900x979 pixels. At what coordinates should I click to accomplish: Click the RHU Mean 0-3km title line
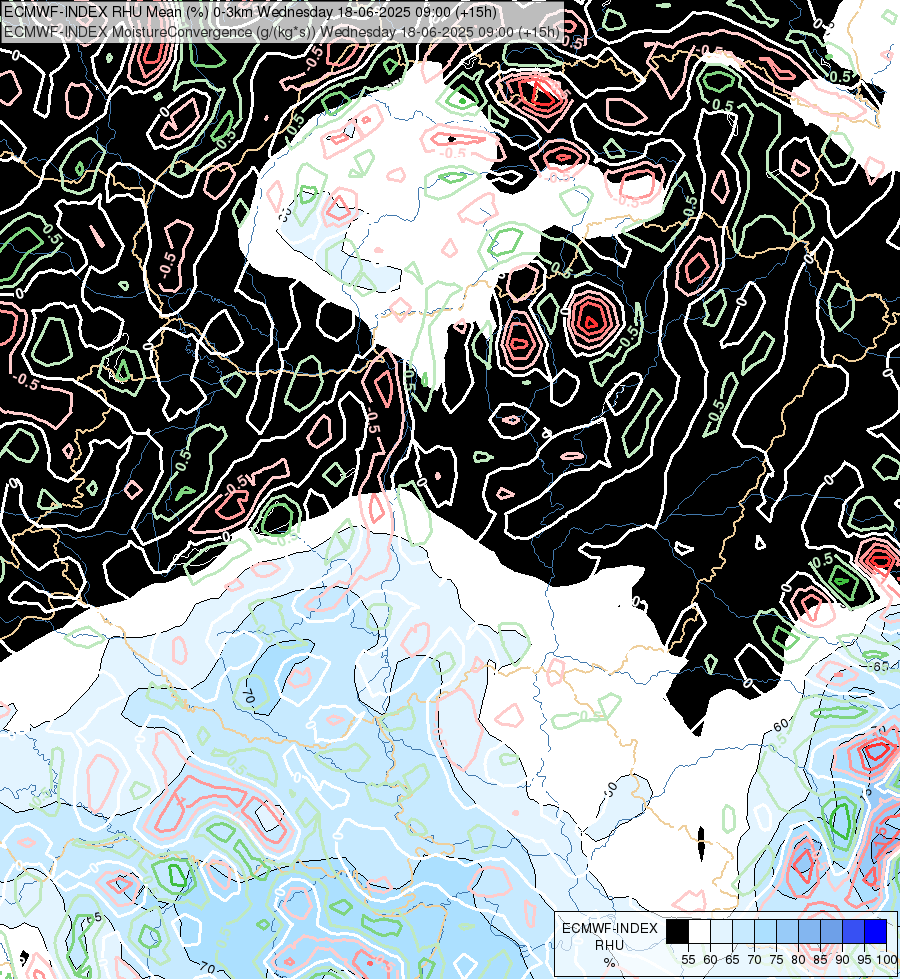(250, 12)
